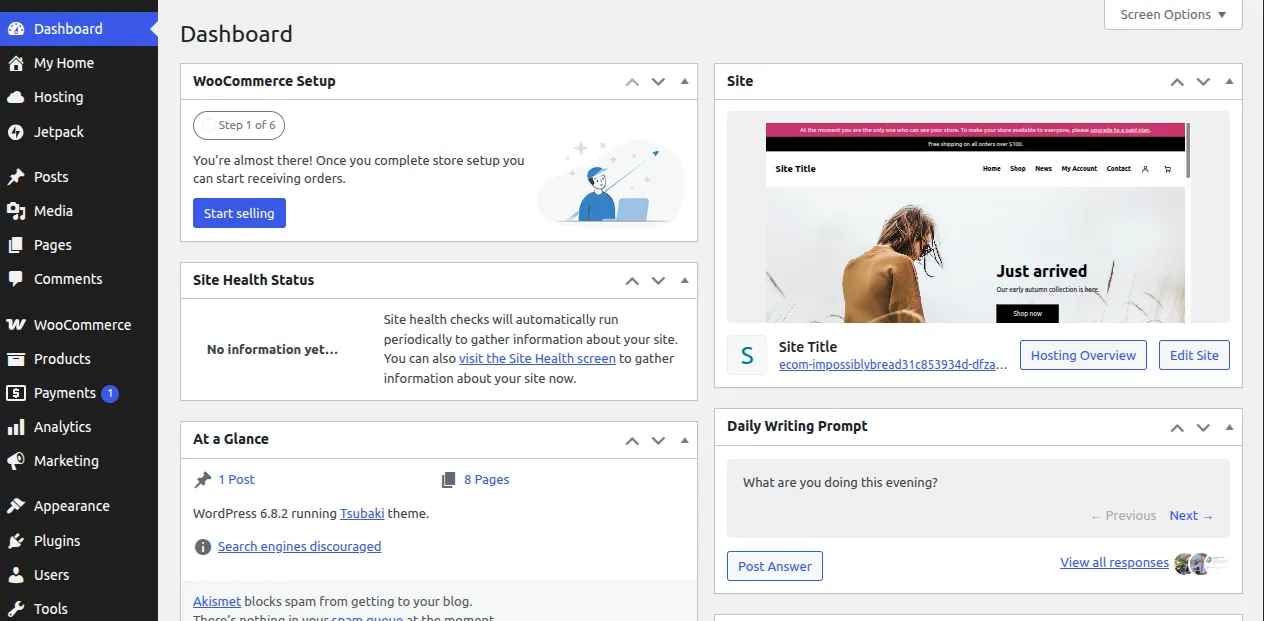Collapse the Daily Writing Prompt panel
This screenshot has height=621, width=1264.
coord(1229,427)
